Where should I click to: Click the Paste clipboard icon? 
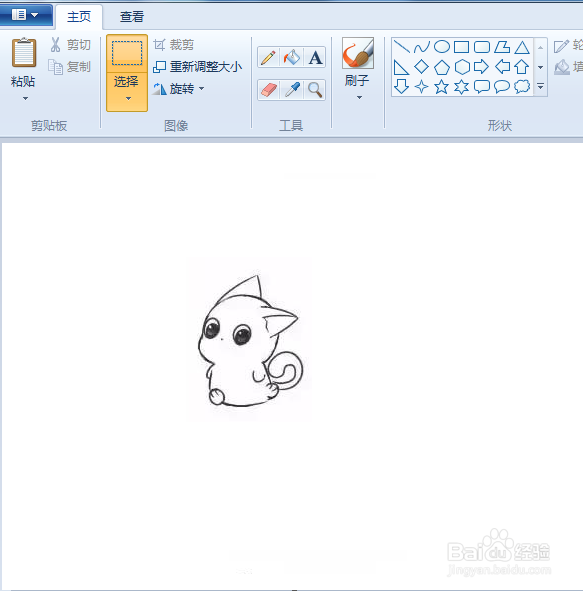tap(24, 52)
